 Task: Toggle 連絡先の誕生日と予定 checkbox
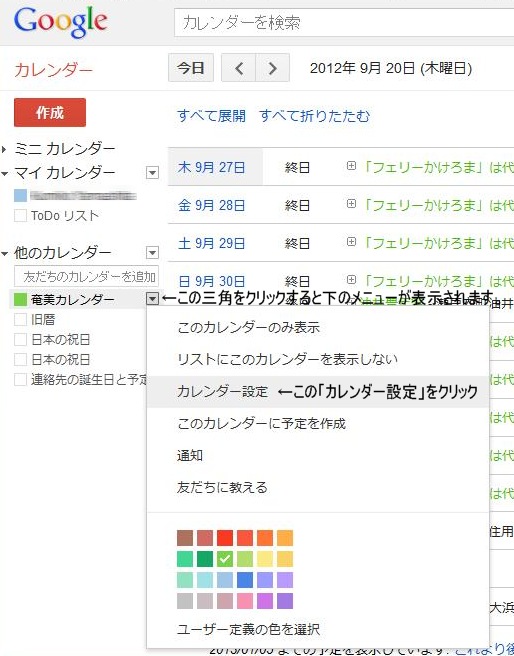(20, 379)
